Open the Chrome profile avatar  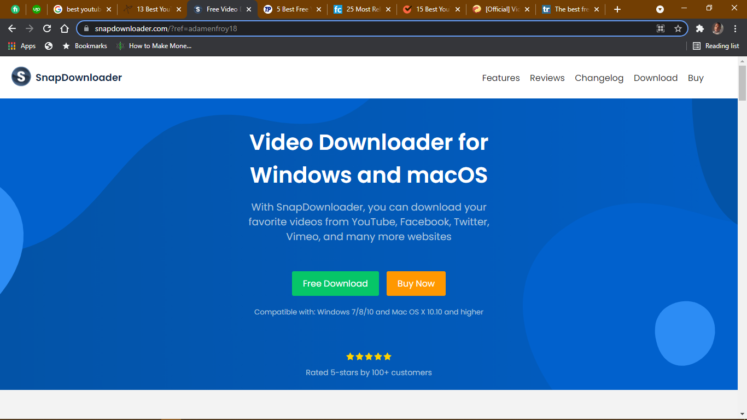click(x=717, y=29)
